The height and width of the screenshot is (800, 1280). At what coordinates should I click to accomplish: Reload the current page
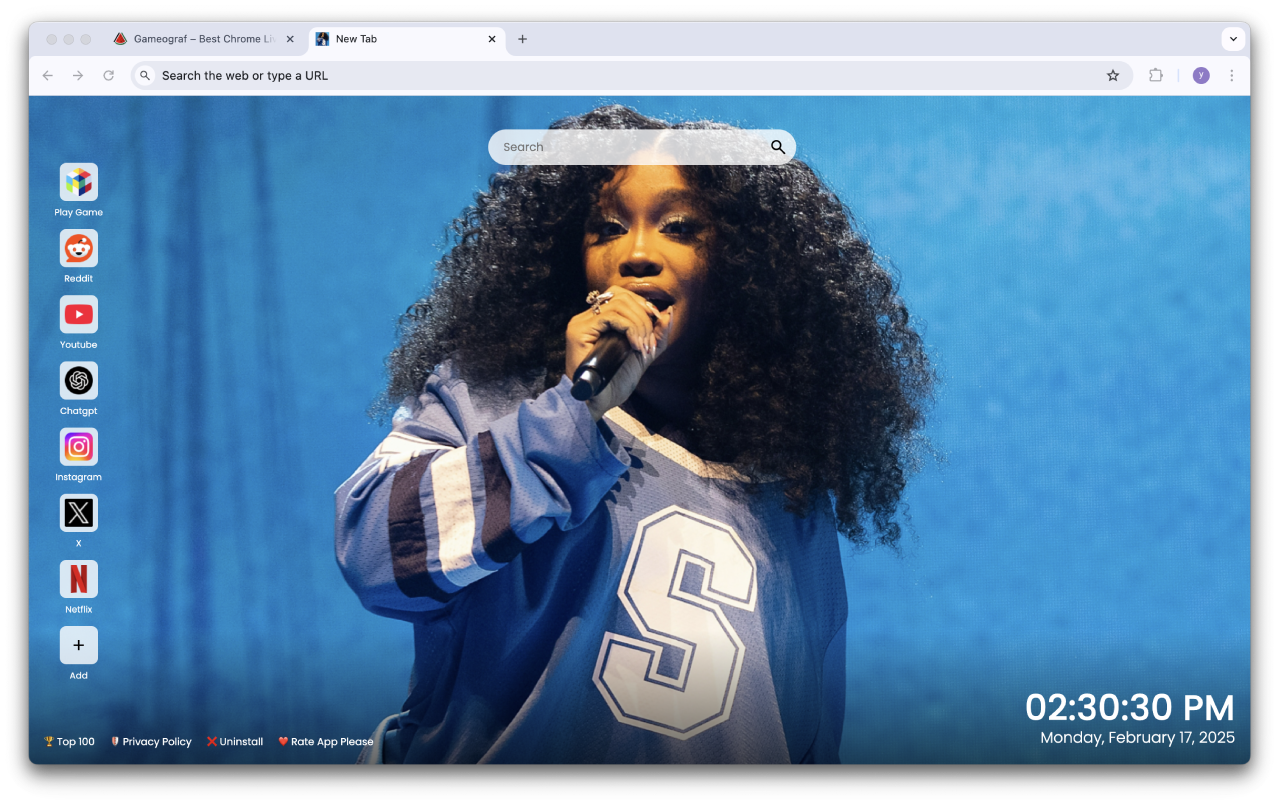coord(109,75)
